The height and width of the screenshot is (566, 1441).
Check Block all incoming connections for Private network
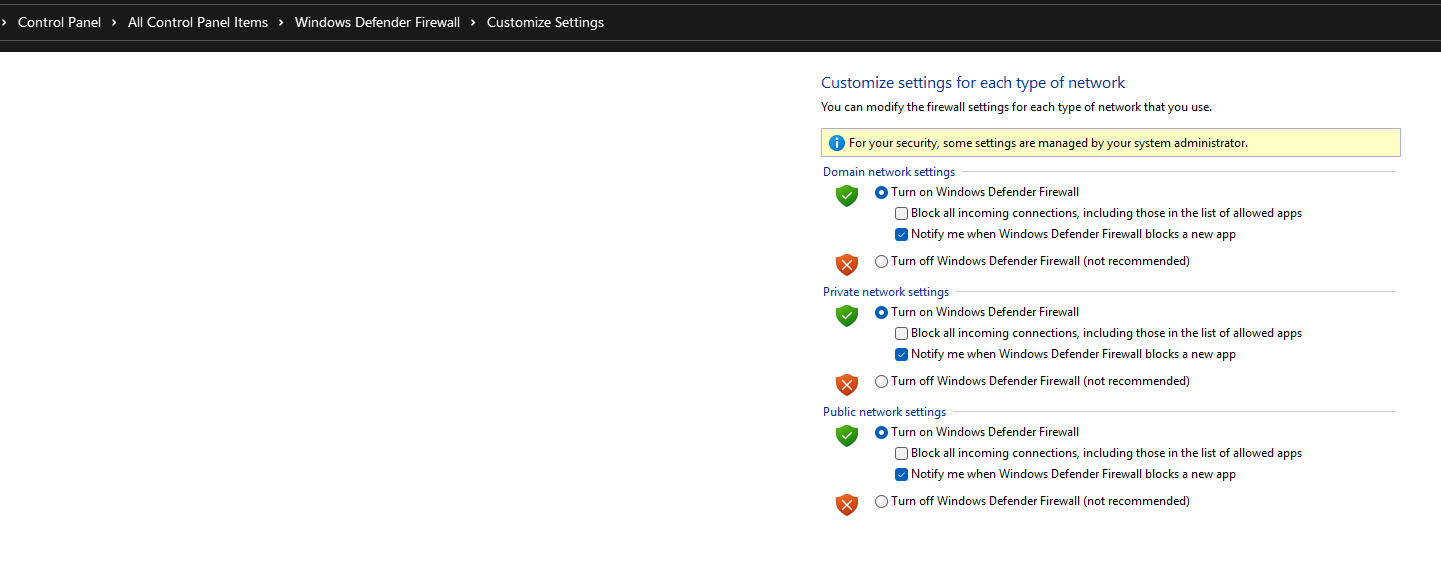(902, 333)
